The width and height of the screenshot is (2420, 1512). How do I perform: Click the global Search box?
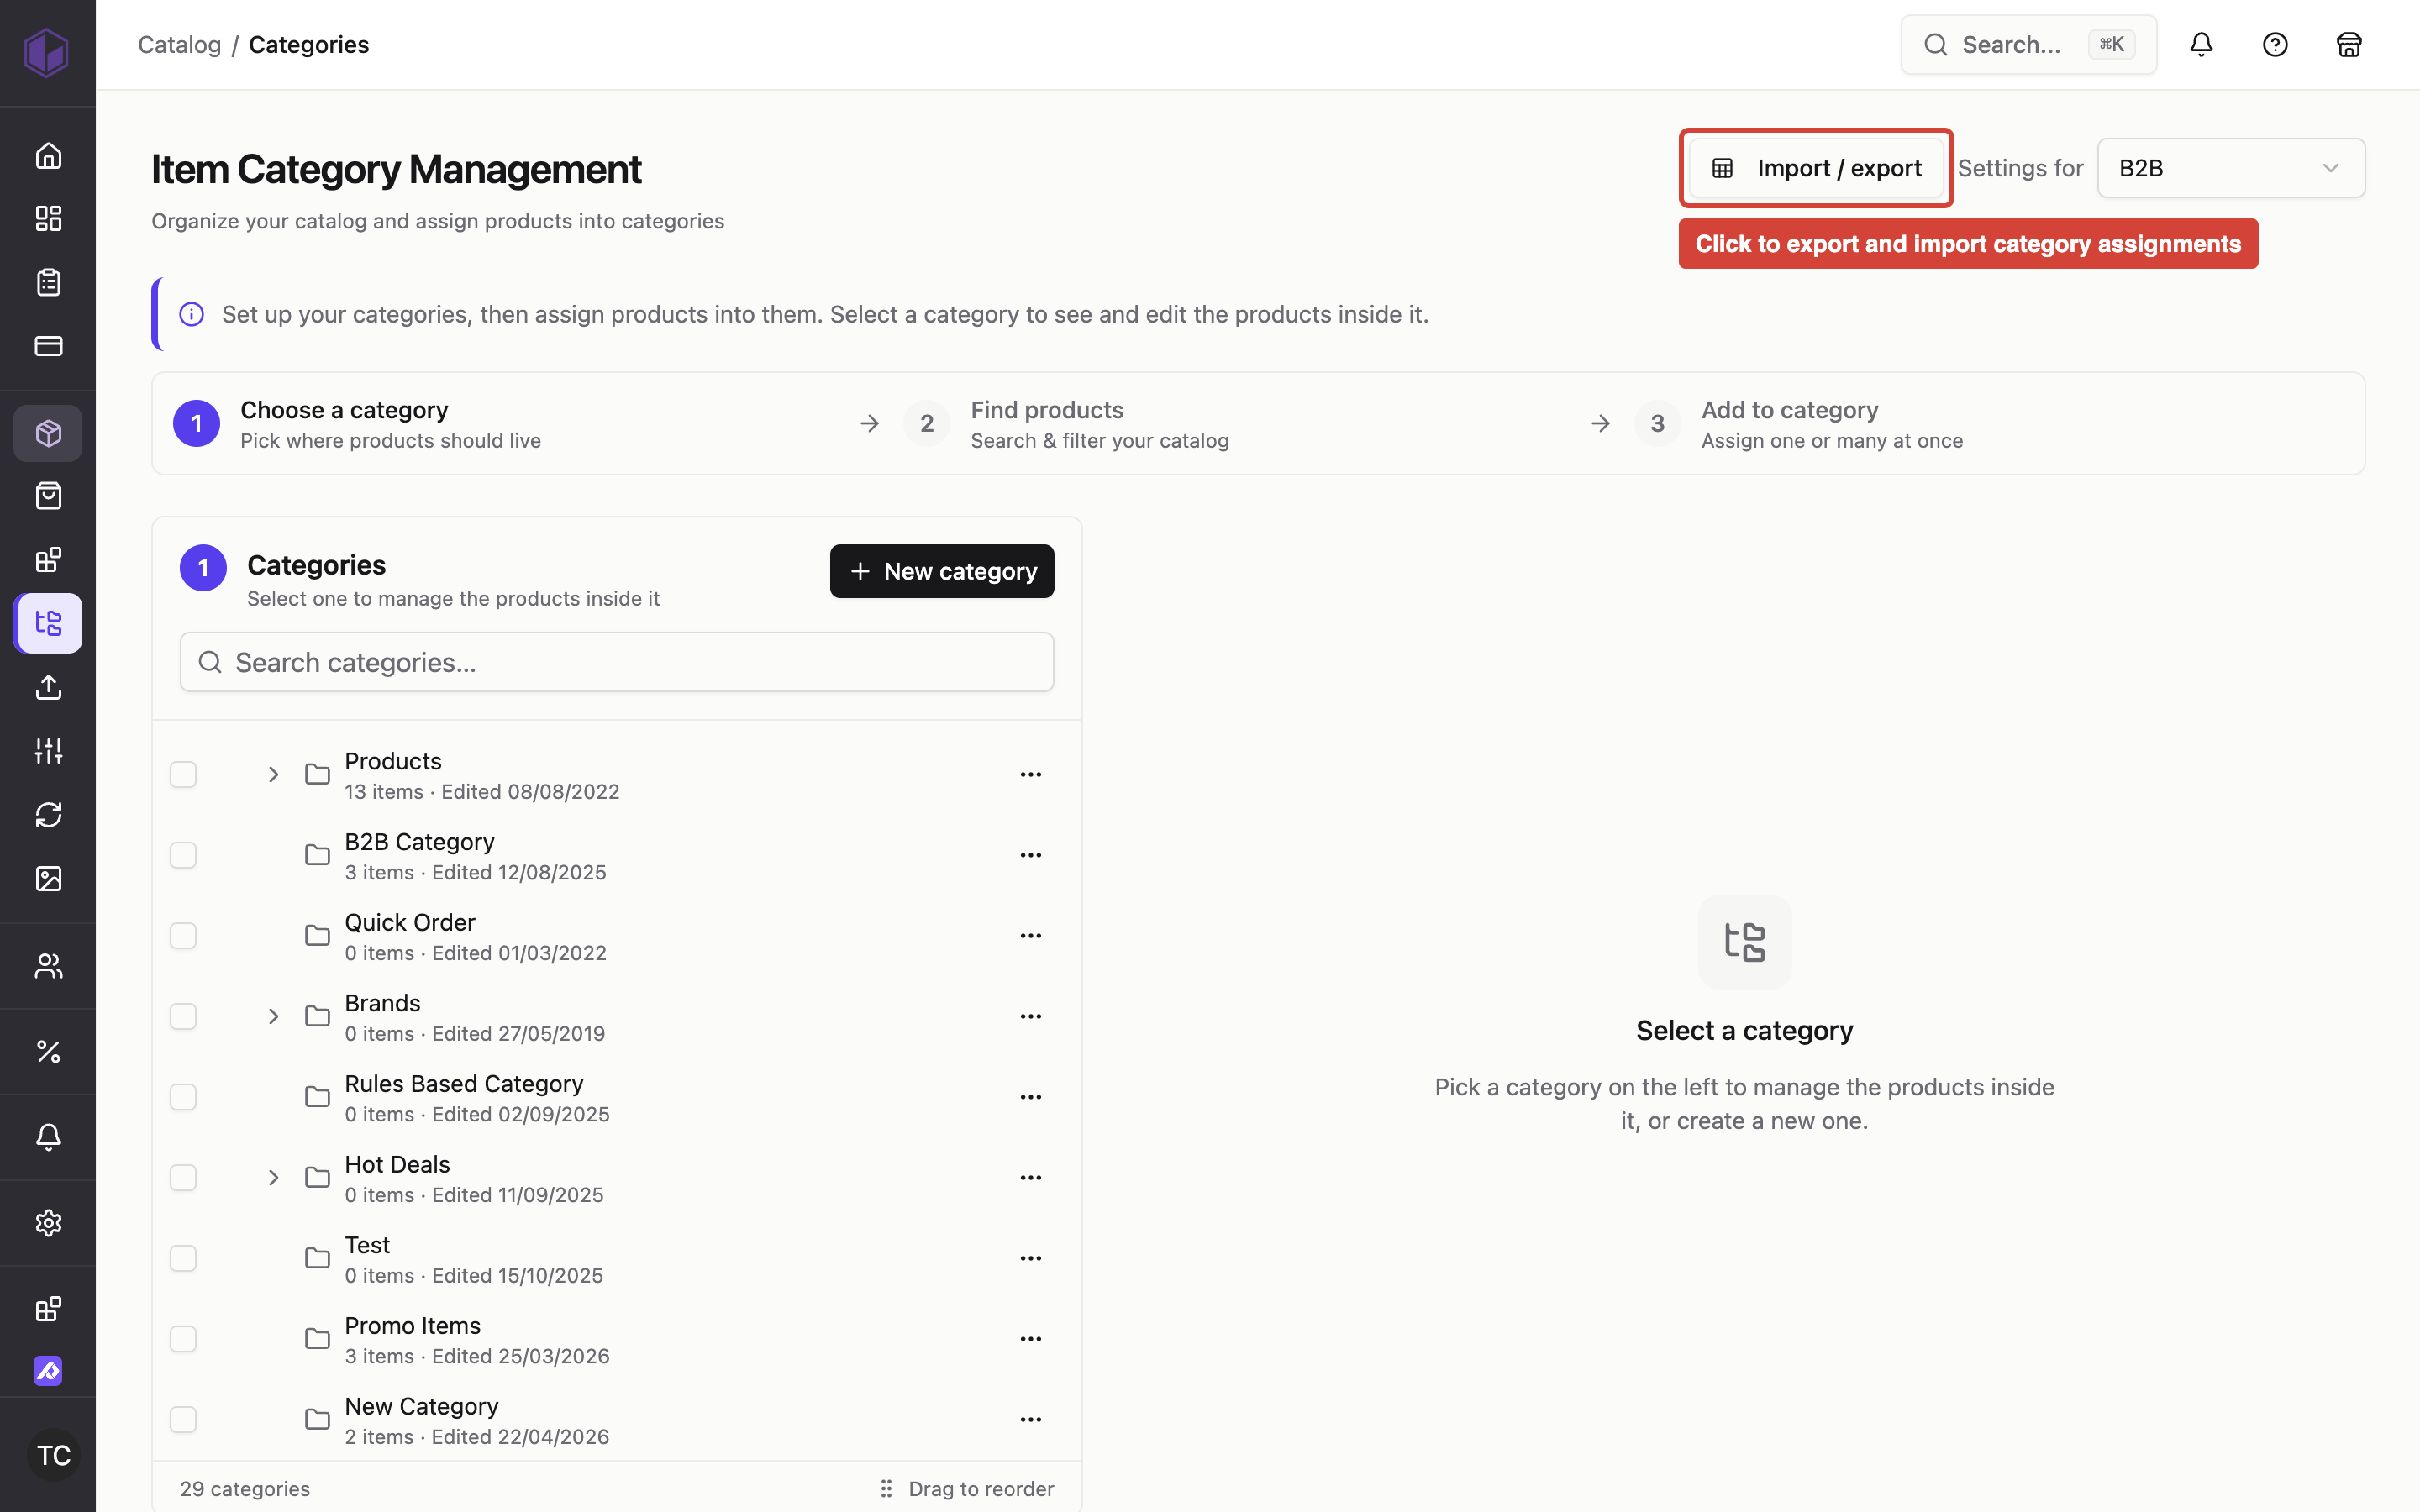(x=2028, y=44)
